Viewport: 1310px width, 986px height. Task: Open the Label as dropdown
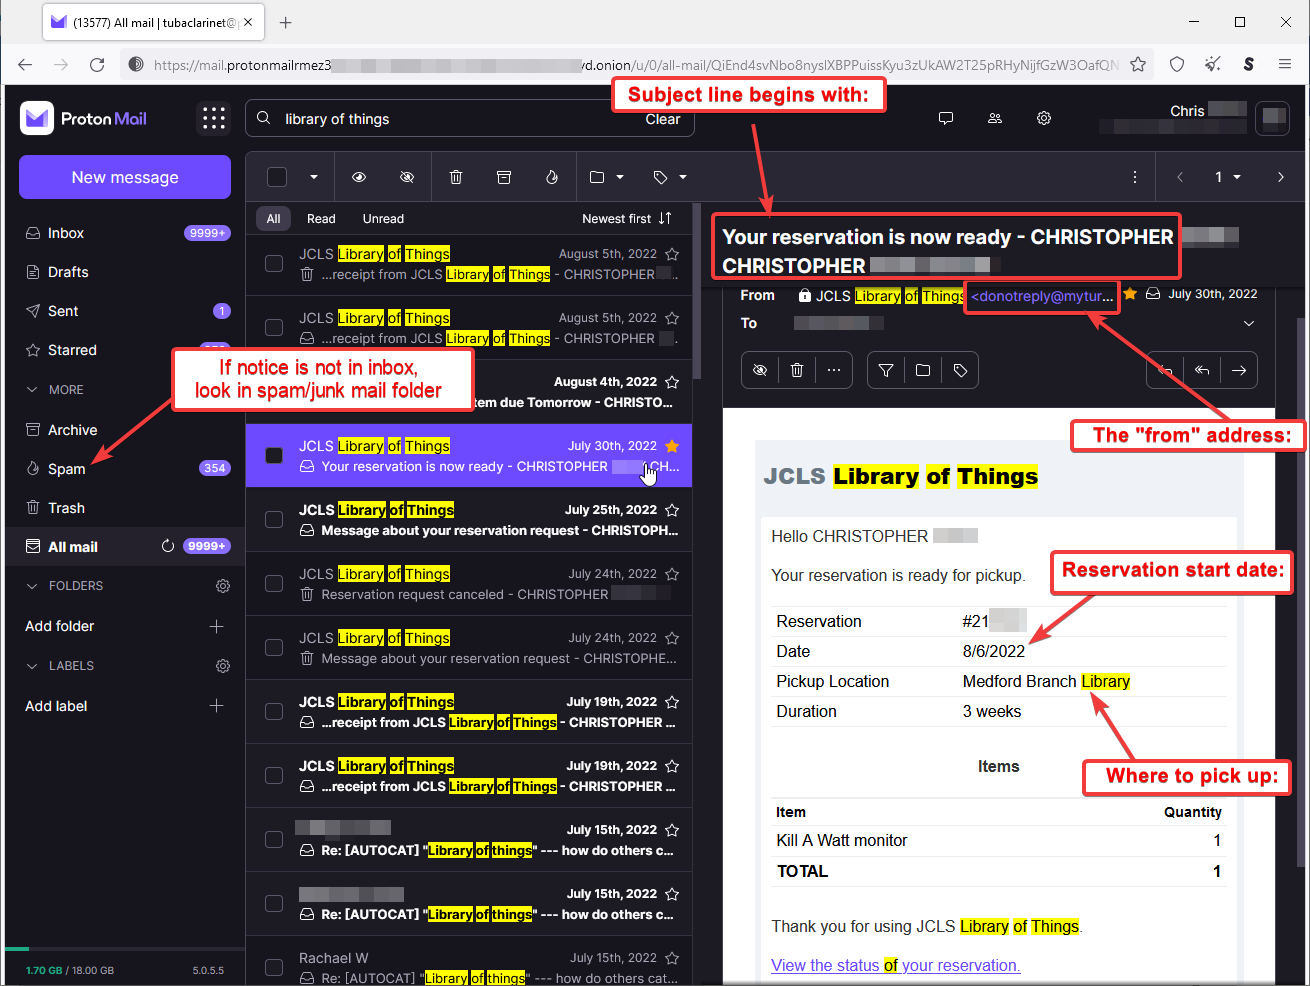[x=670, y=177]
